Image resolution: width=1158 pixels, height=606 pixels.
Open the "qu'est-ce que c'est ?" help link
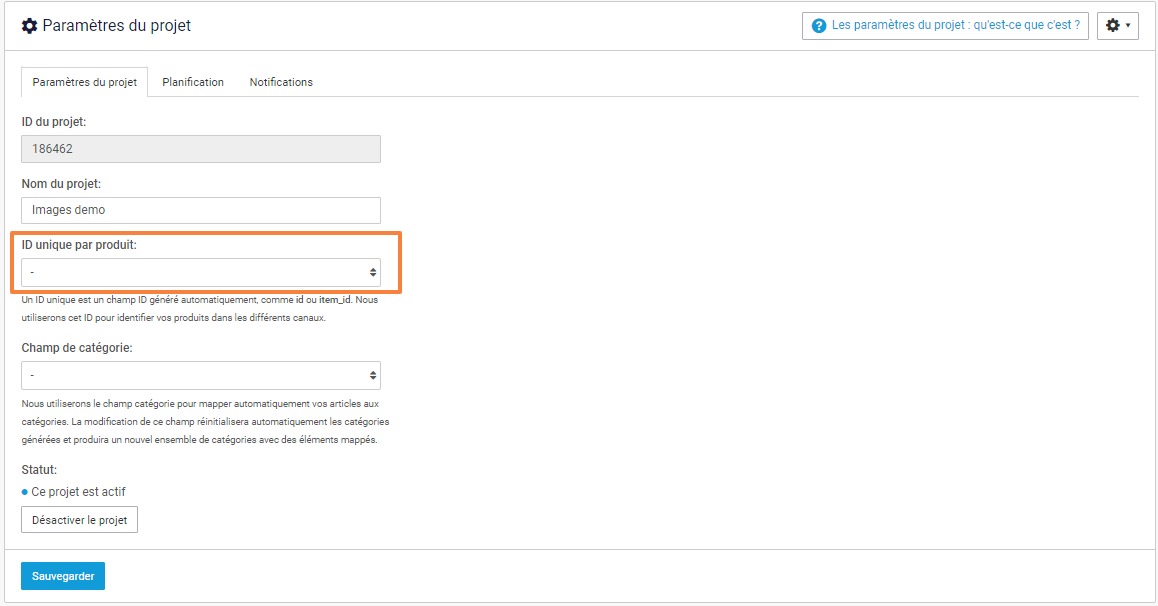coord(955,26)
